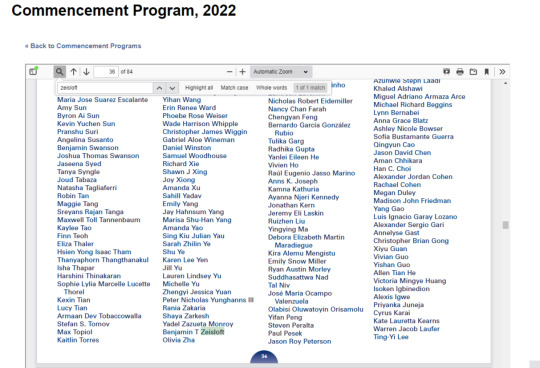The height and width of the screenshot is (368, 540).
Task: Toggle the PDF sidebar panel
Action: [33, 71]
